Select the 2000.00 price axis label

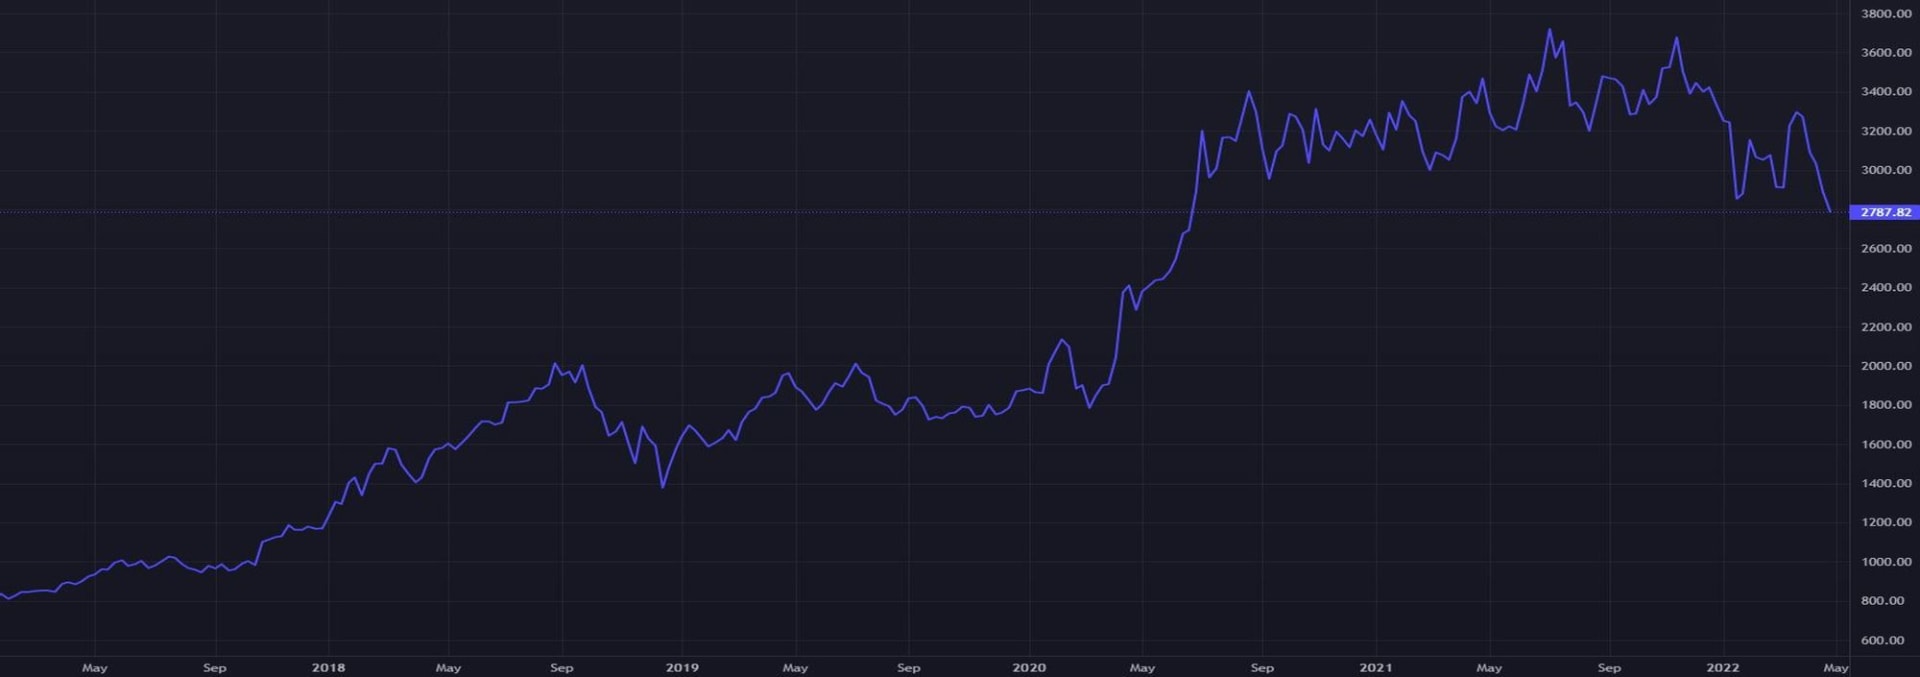click(x=1886, y=366)
